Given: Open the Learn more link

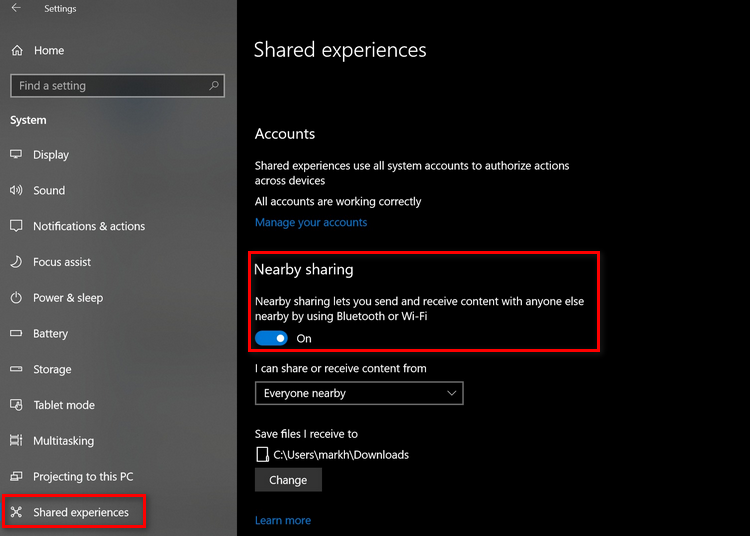Looking at the screenshot, I should coord(283,520).
